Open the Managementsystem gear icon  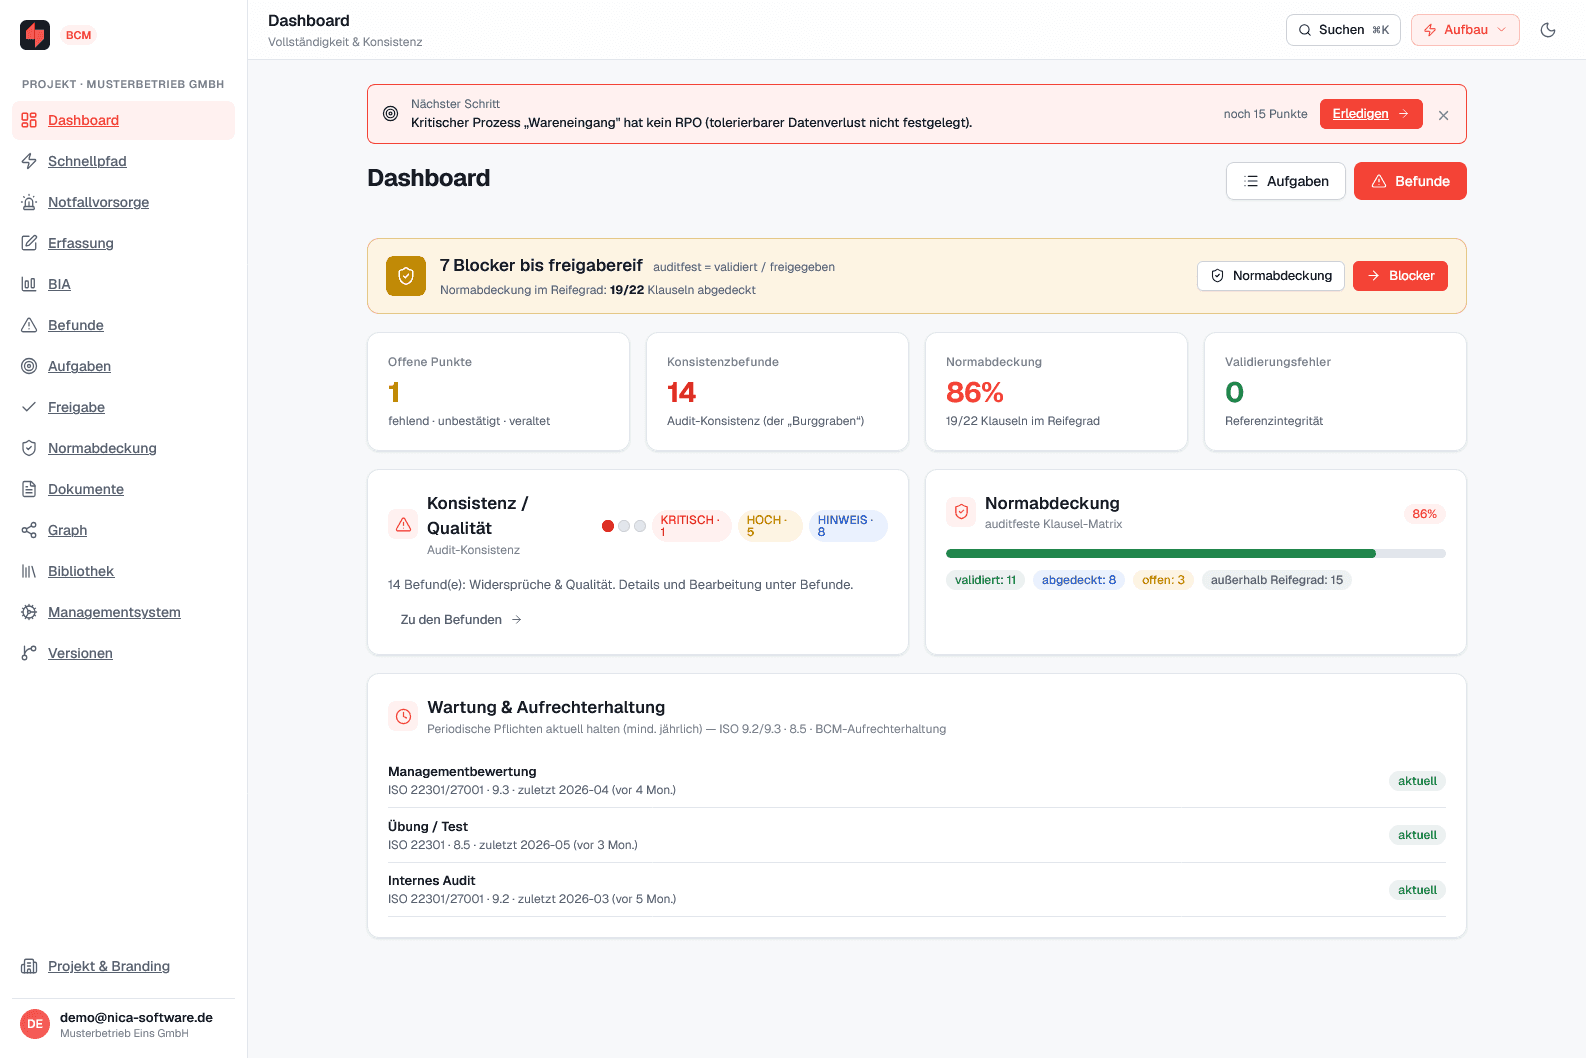(x=29, y=612)
